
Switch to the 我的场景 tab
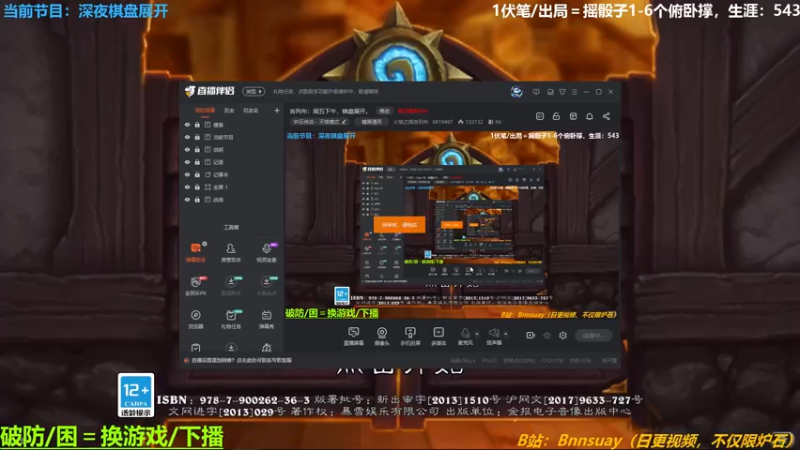point(205,111)
